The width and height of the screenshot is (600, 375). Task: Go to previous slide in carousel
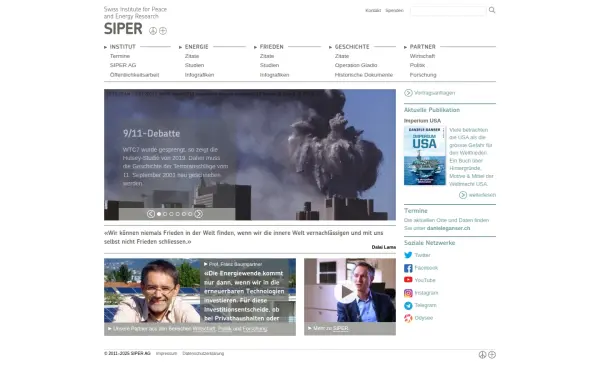pyautogui.click(x=151, y=214)
